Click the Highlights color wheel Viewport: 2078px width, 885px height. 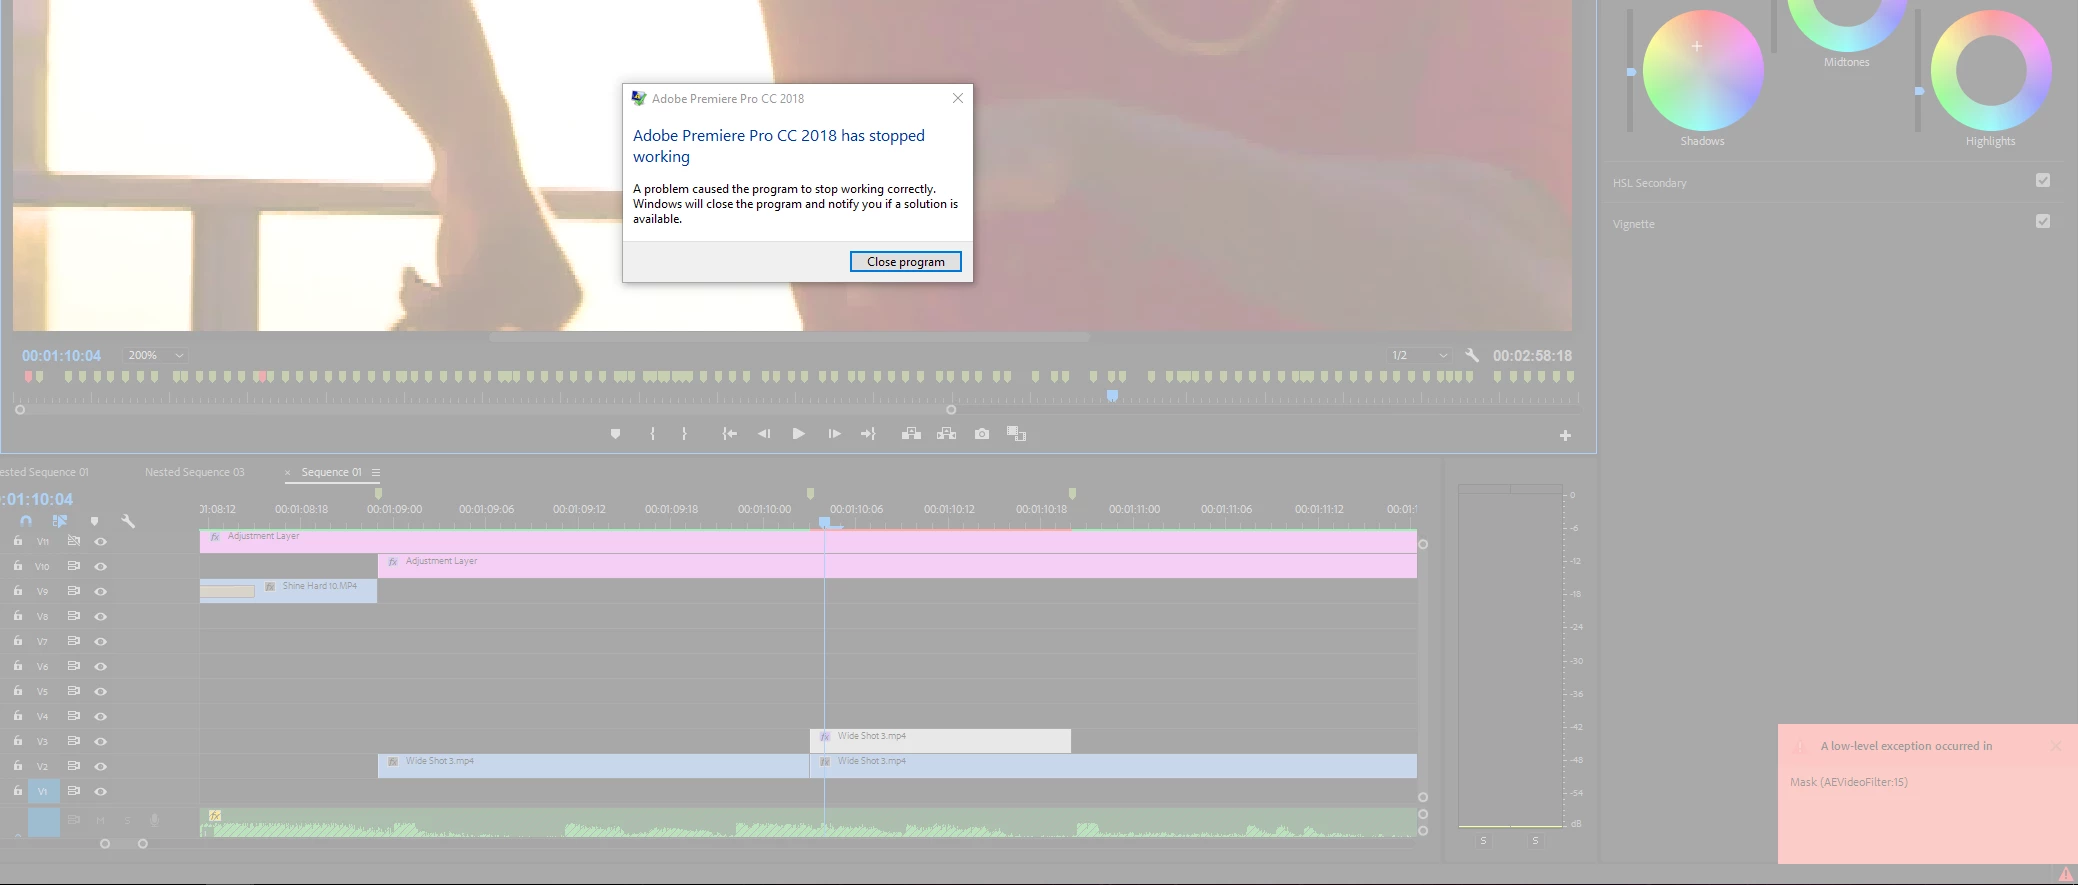tap(1991, 71)
